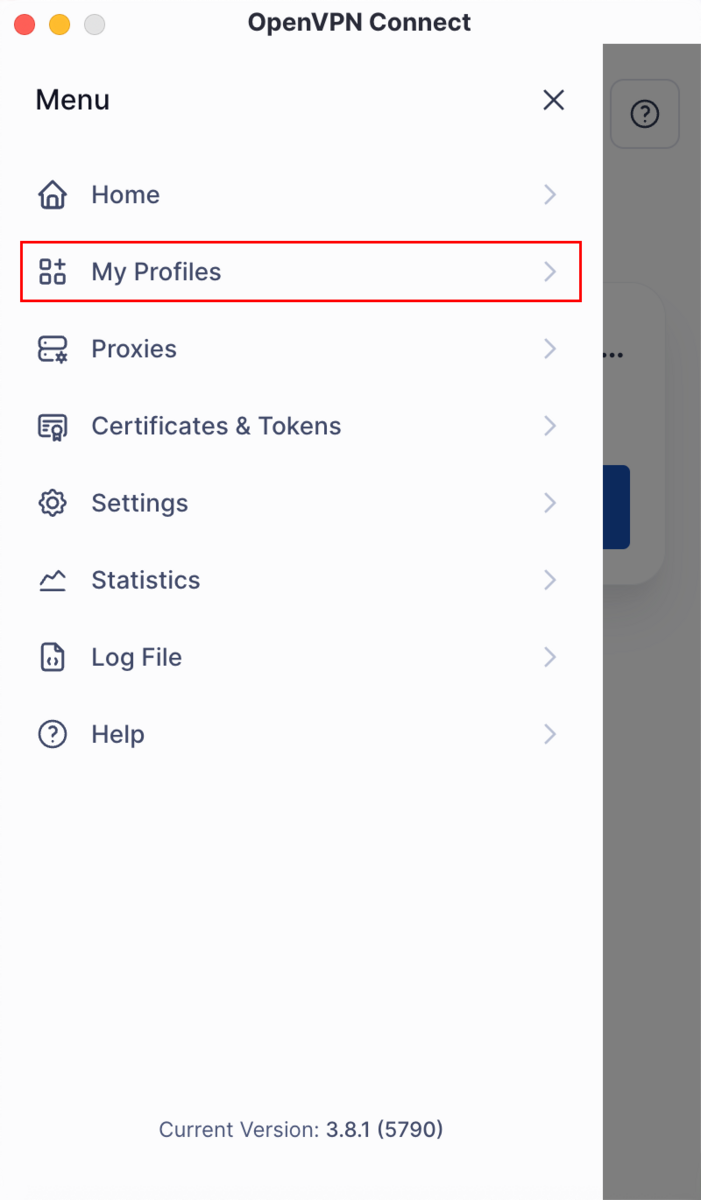
Task: Close the Menu with X icon
Action: (x=553, y=100)
